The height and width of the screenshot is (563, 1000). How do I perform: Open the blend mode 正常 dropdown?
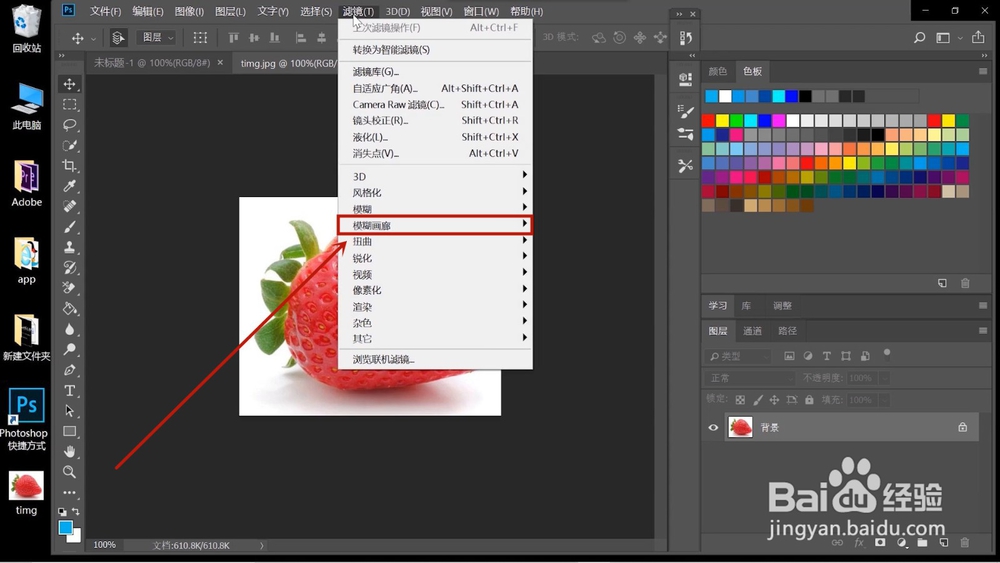[x=749, y=378]
